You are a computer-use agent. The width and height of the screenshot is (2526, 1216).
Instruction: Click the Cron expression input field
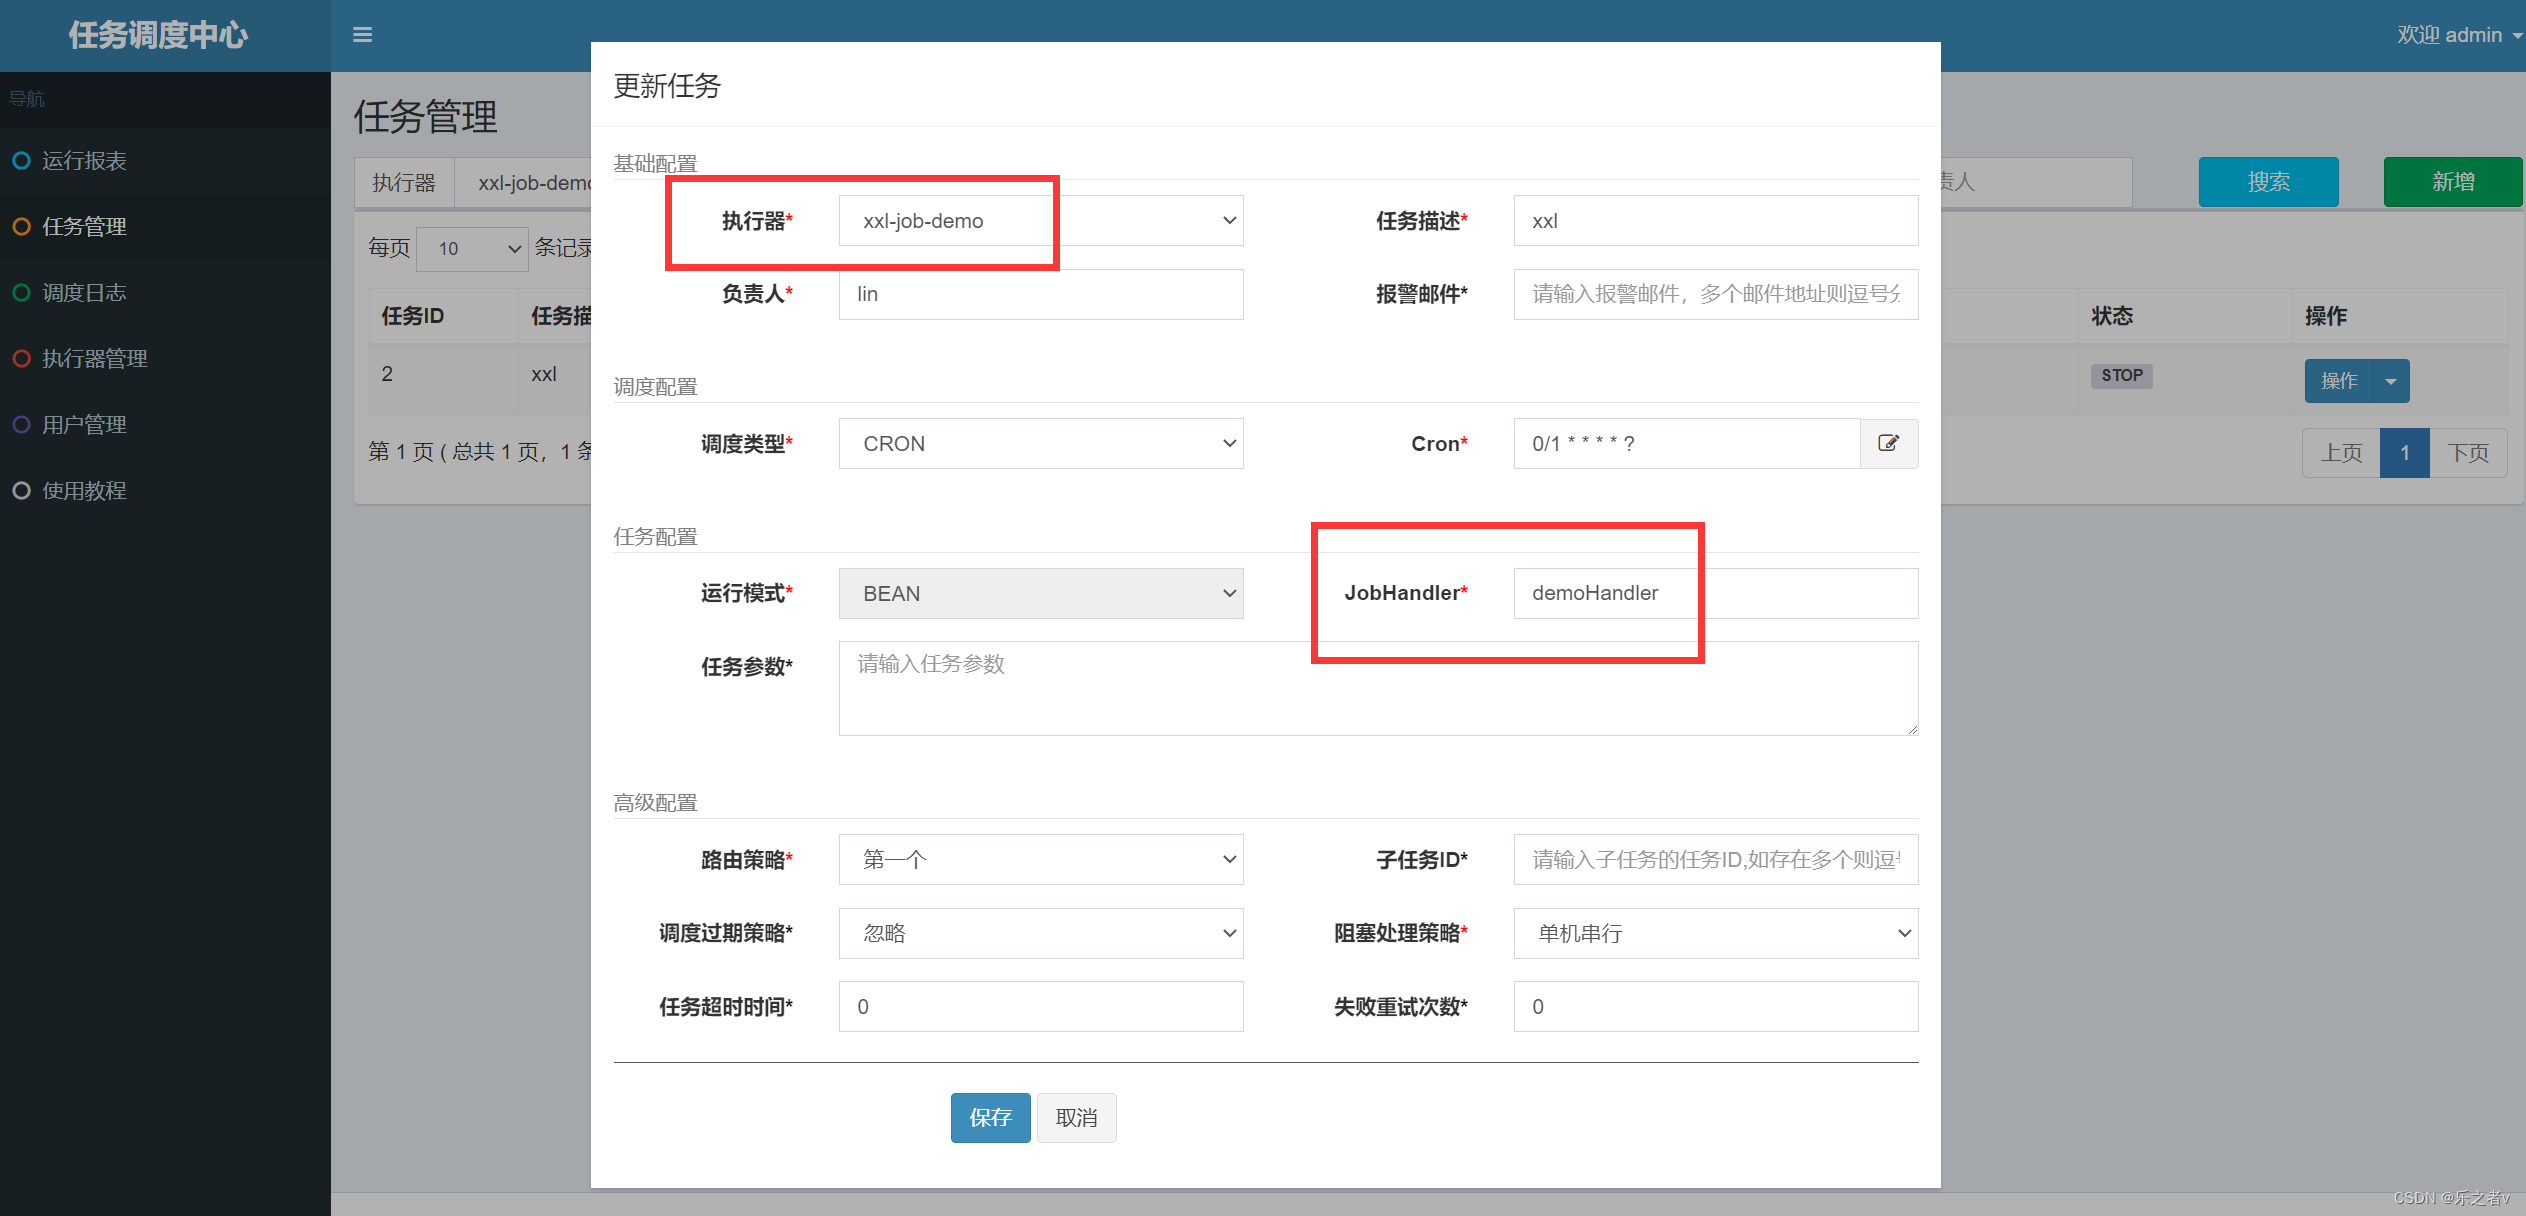pyautogui.click(x=1687, y=443)
